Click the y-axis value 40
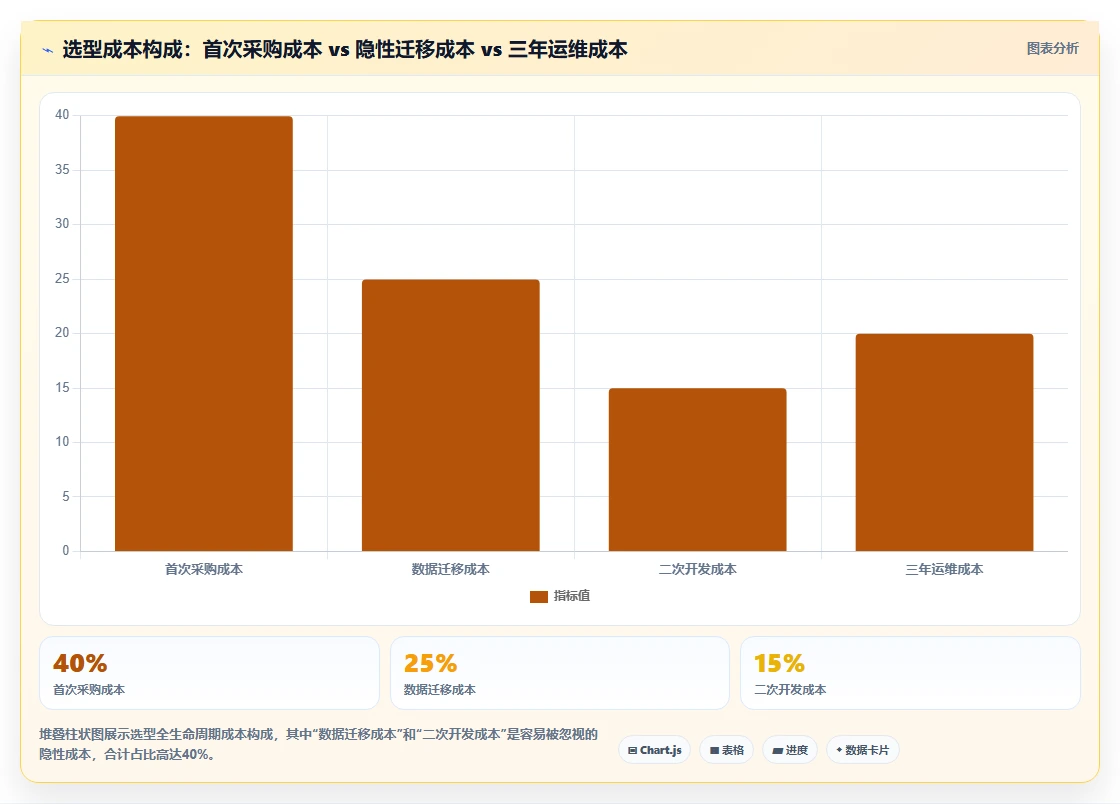The width and height of the screenshot is (1120, 804). pyautogui.click(x=62, y=115)
